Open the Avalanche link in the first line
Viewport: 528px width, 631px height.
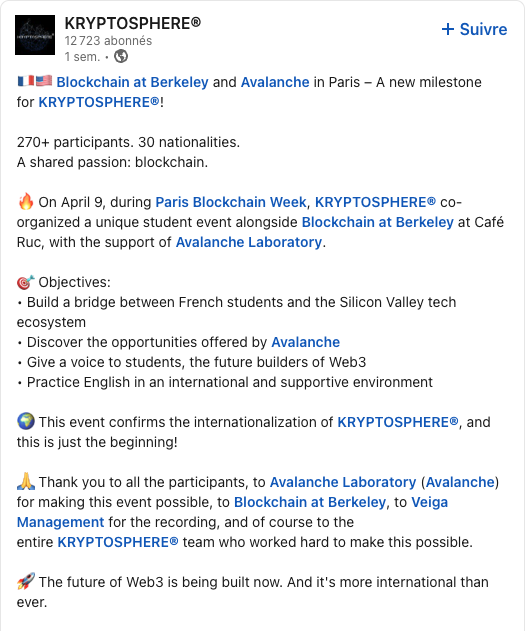[x=275, y=82]
